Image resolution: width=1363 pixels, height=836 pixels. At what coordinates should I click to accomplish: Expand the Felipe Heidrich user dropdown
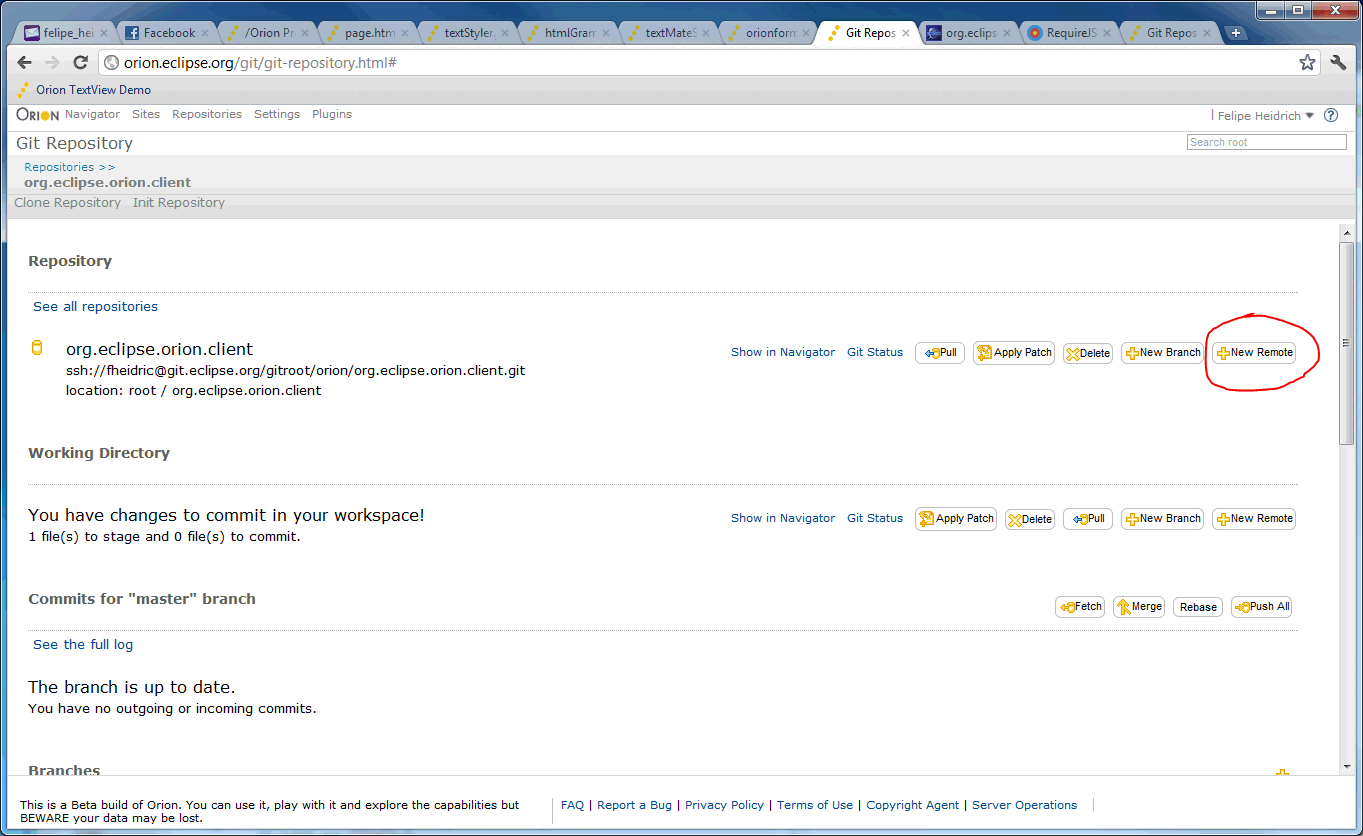click(x=1265, y=116)
